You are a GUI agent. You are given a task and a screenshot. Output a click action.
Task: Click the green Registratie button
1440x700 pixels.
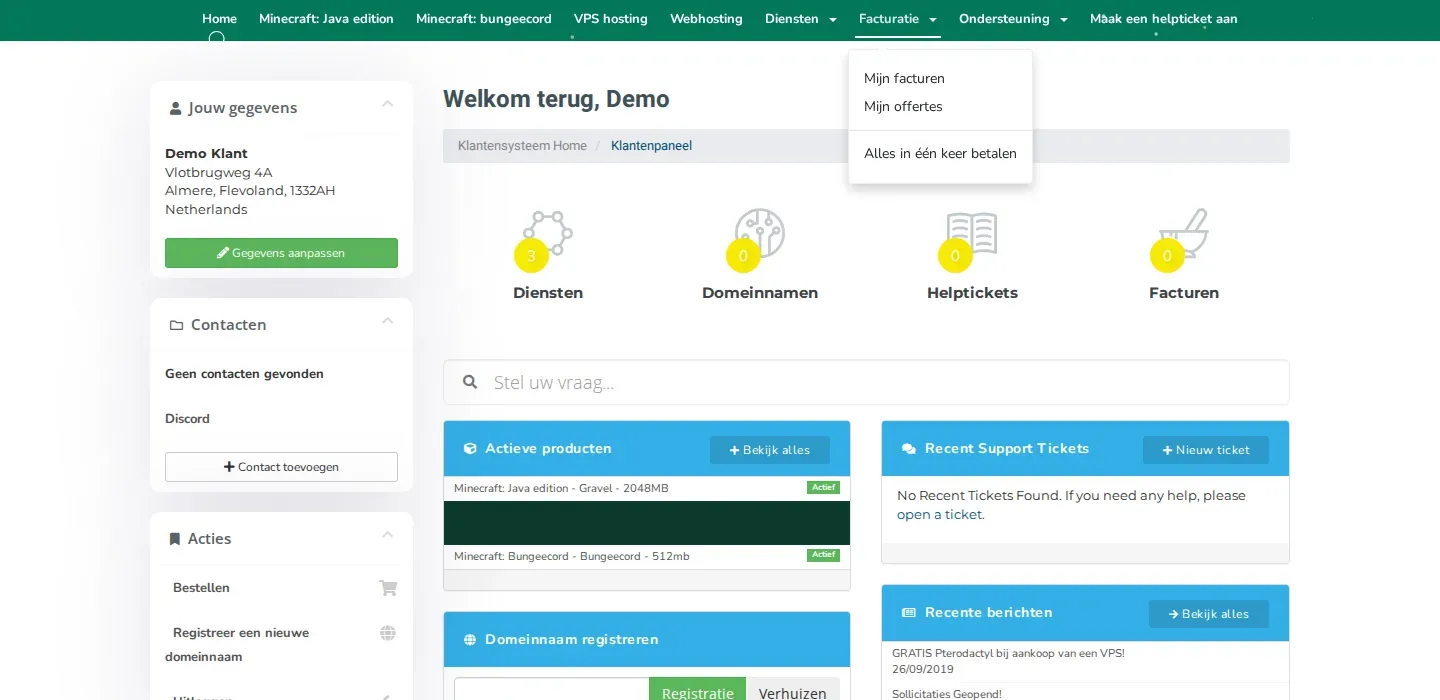coord(698,690)
